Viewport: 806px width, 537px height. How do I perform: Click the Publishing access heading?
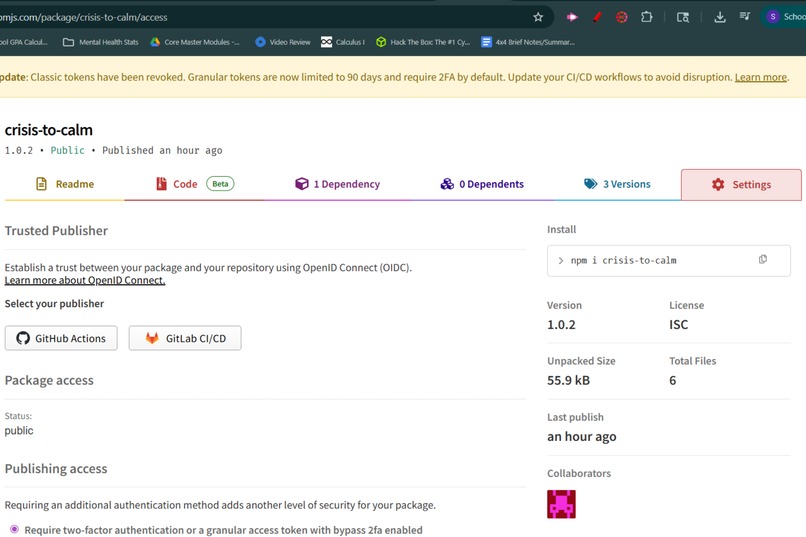click(x=56, y=469)
